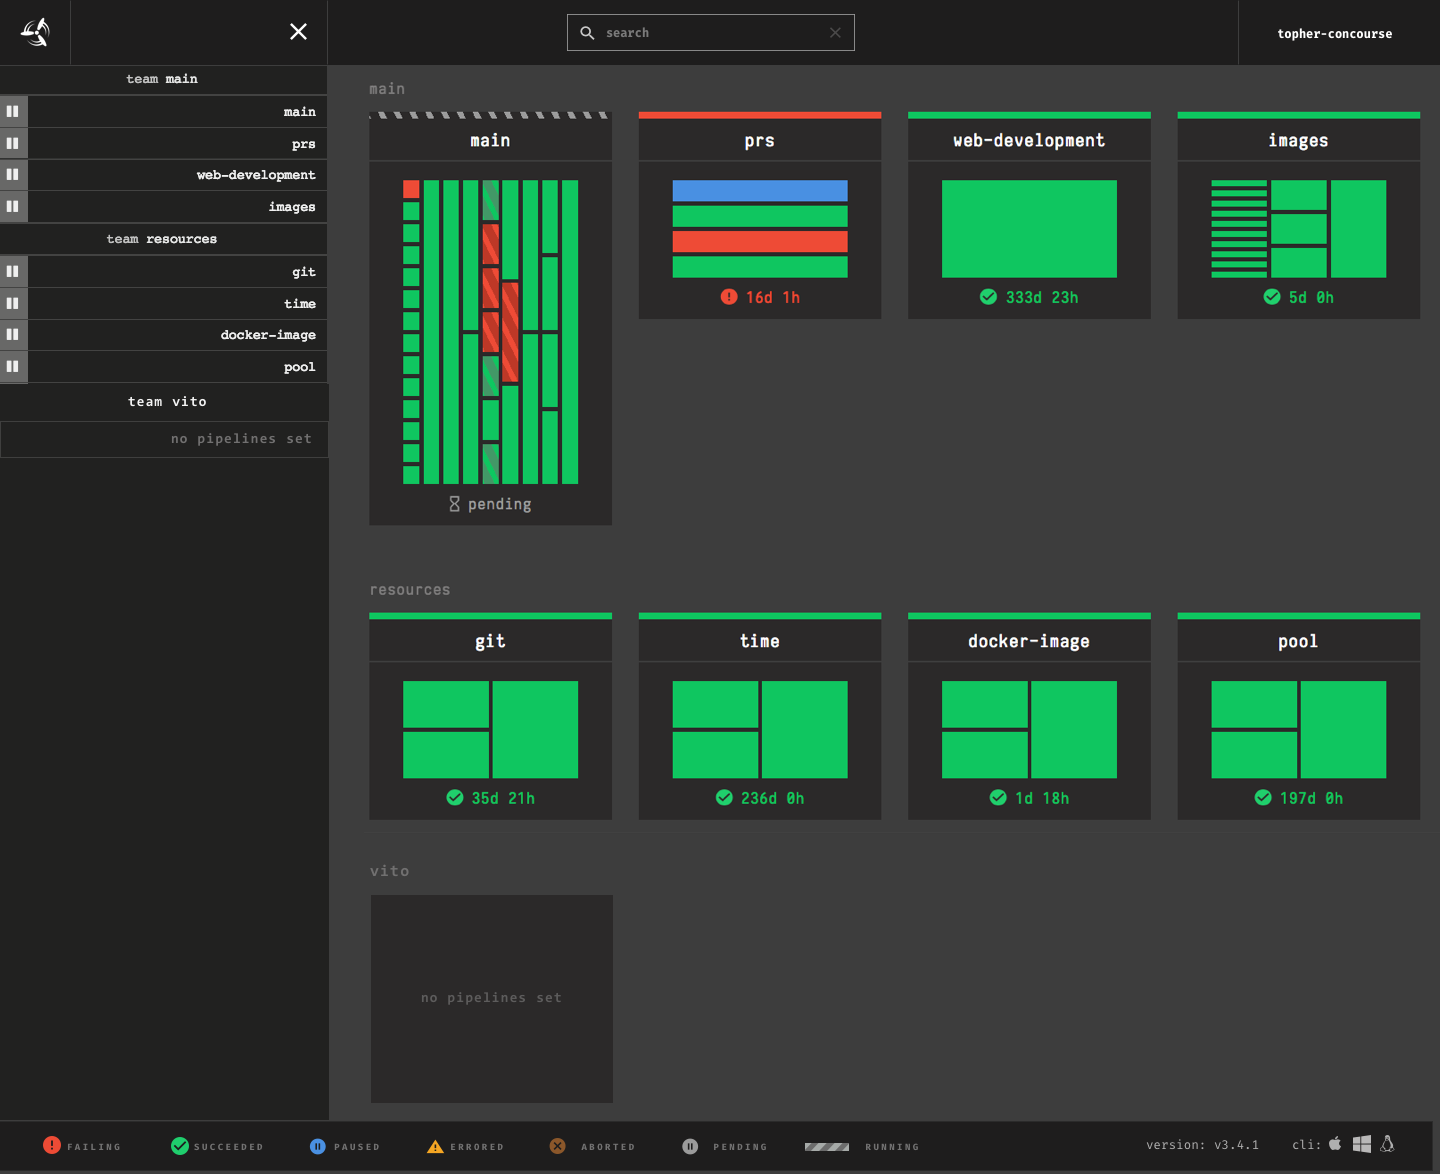Pause the docker-image pipeline in the sidebar

point(13,334)
